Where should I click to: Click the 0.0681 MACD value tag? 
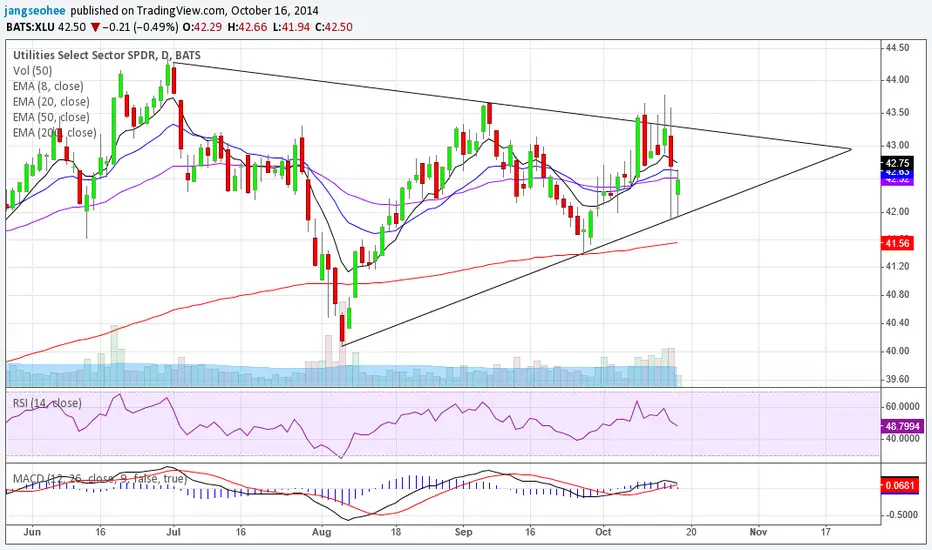[x=899, y=485]
